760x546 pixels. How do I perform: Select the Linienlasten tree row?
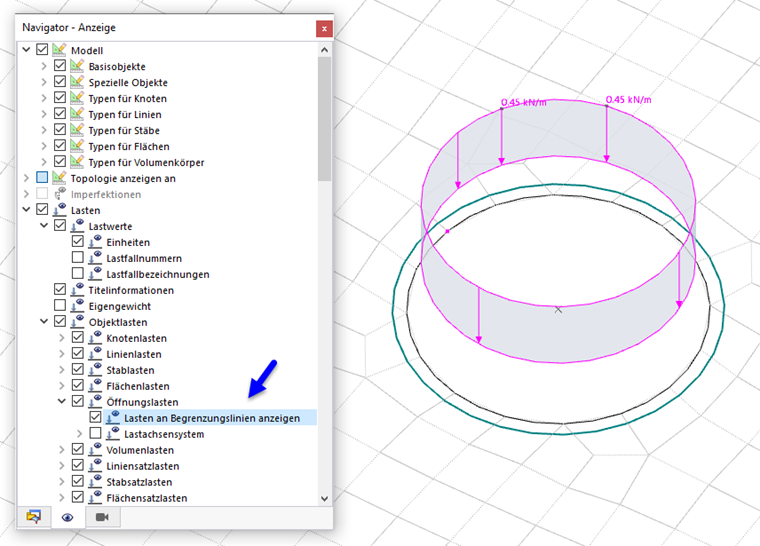click(x=134, y=354)
